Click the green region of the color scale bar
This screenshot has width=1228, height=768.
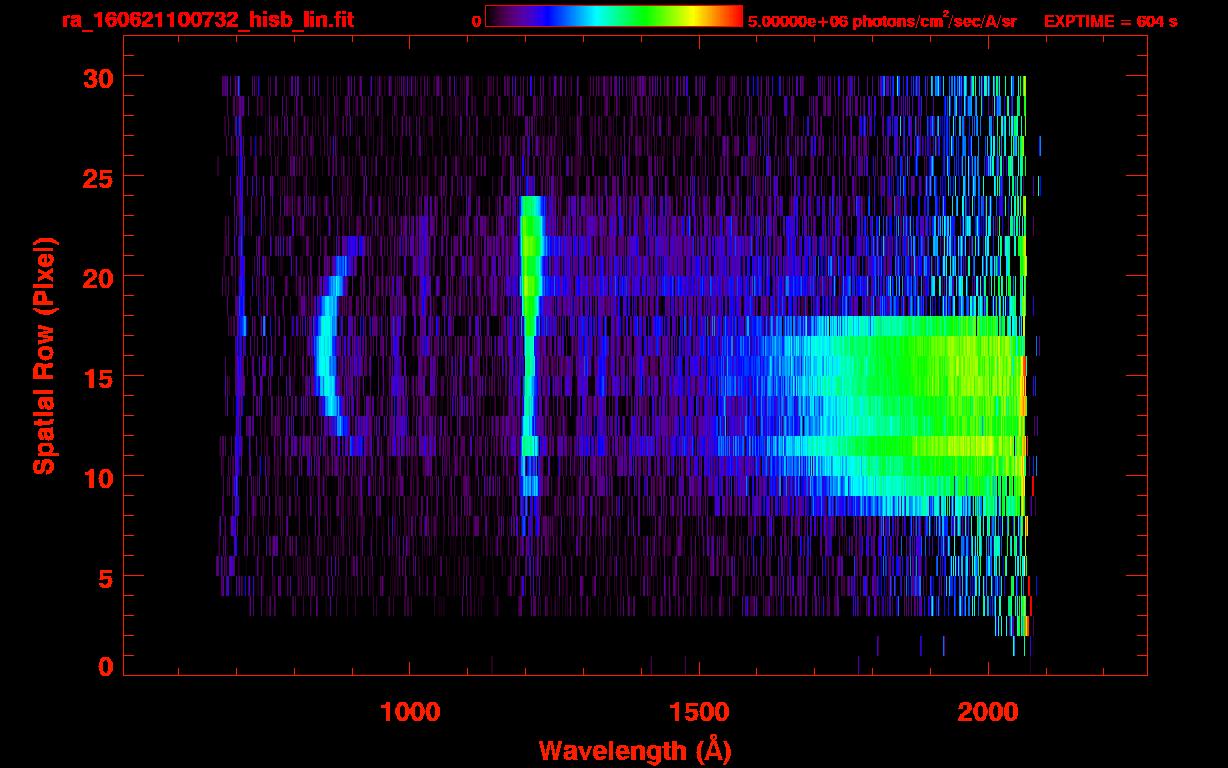650,16
